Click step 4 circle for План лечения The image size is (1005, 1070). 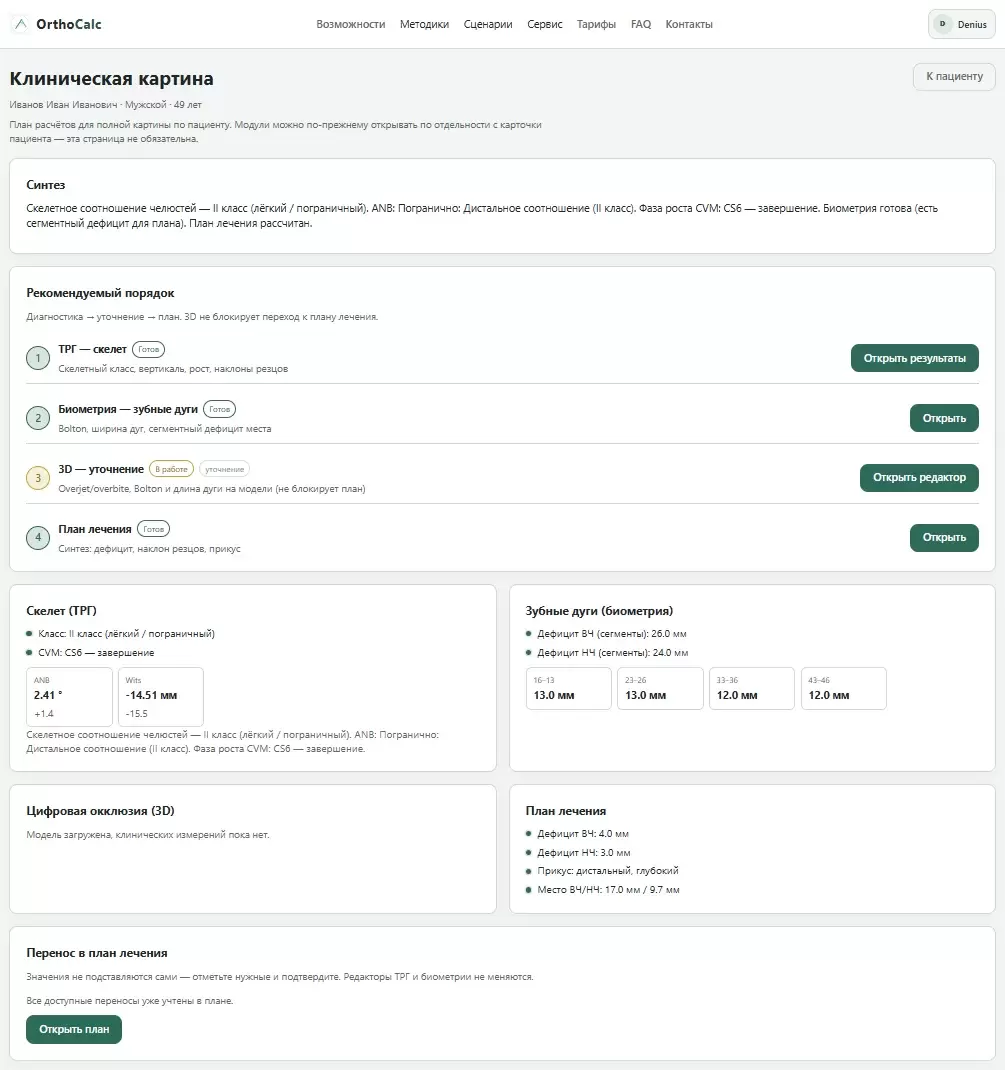pos(38,538)
